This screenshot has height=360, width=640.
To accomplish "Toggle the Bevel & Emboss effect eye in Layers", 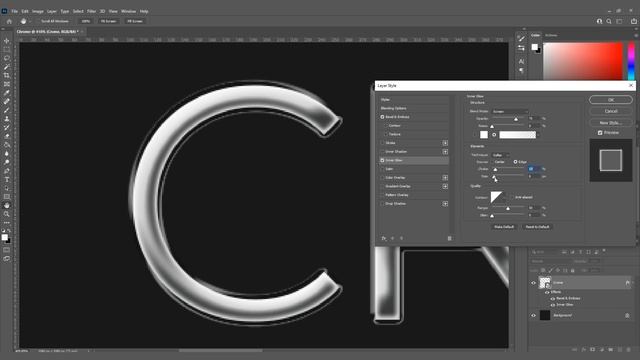I will coord(553,298).
